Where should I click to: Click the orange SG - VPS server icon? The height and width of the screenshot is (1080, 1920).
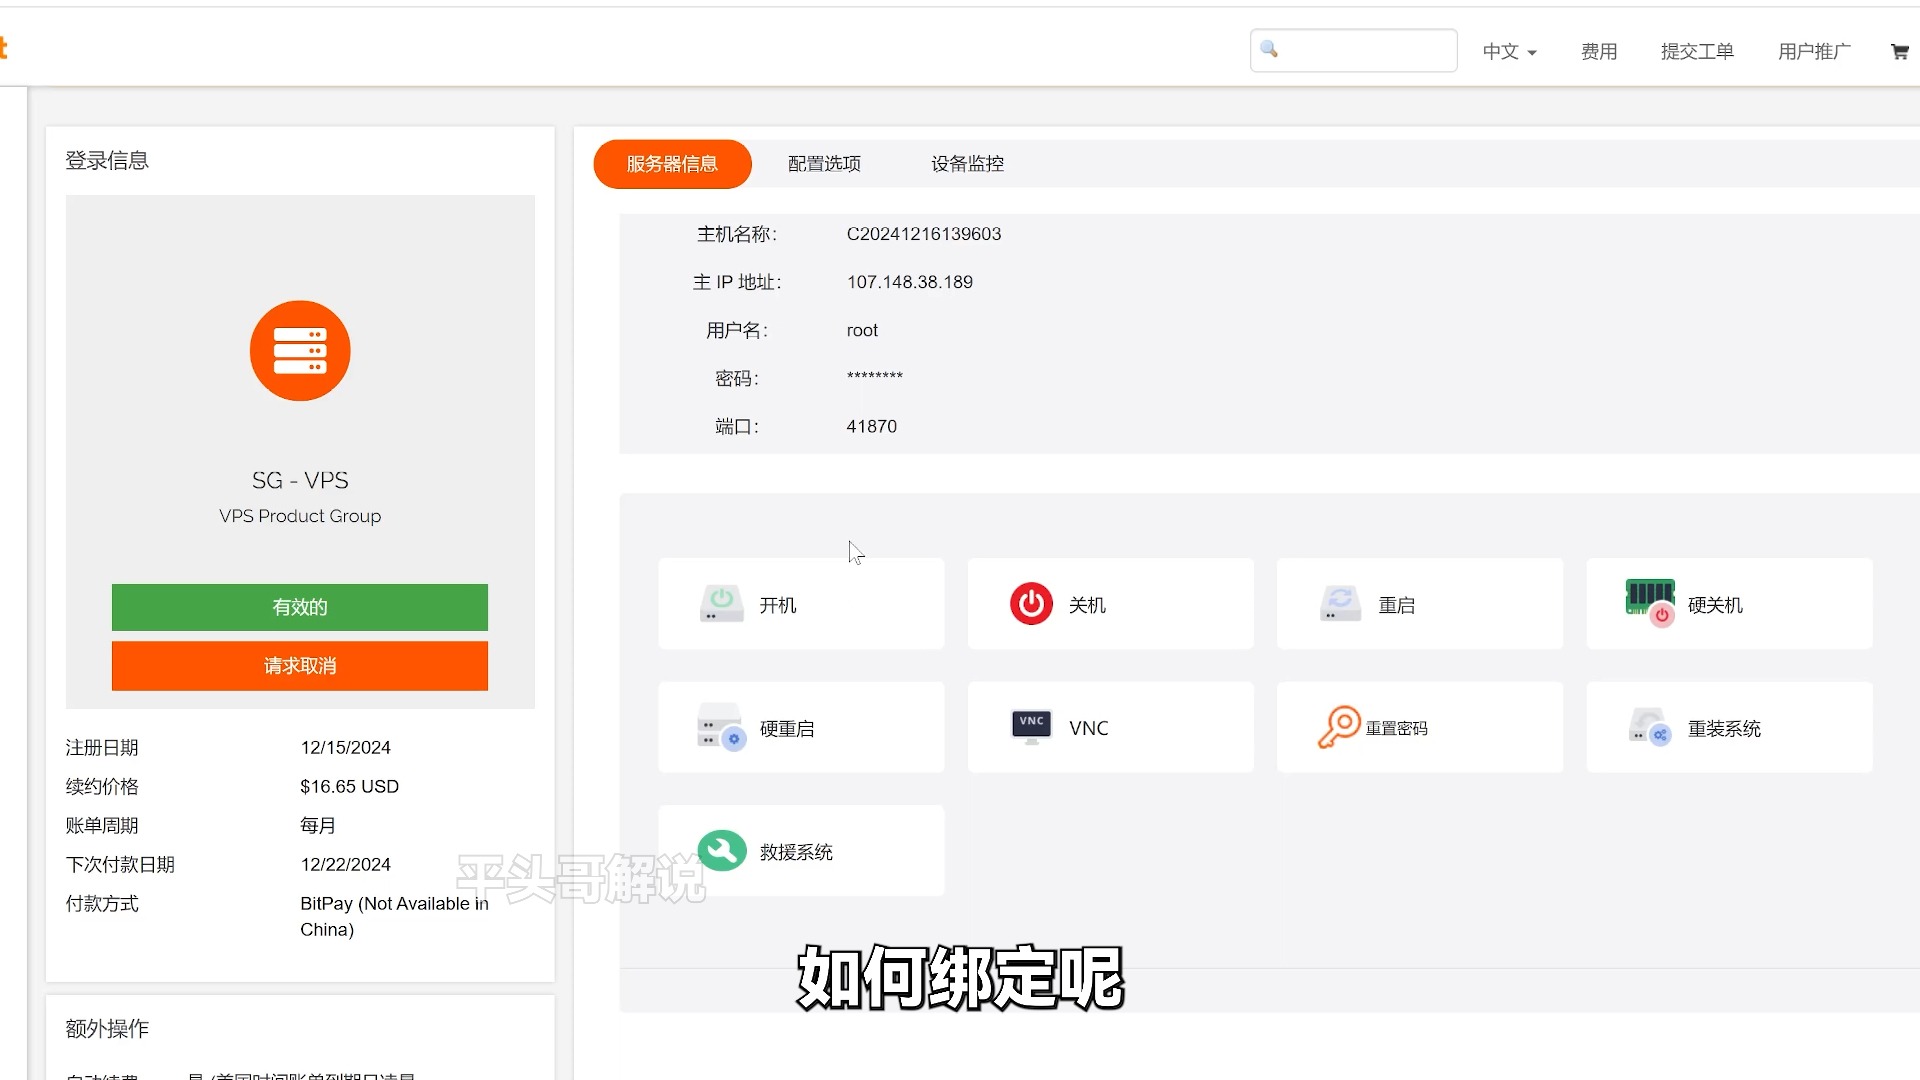pyautogui.click(x=300, y=351)
